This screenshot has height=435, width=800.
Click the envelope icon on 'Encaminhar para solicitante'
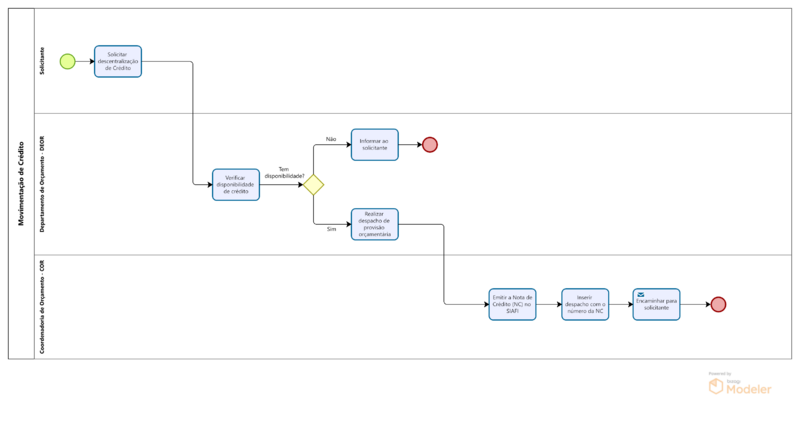coord(641,294)
